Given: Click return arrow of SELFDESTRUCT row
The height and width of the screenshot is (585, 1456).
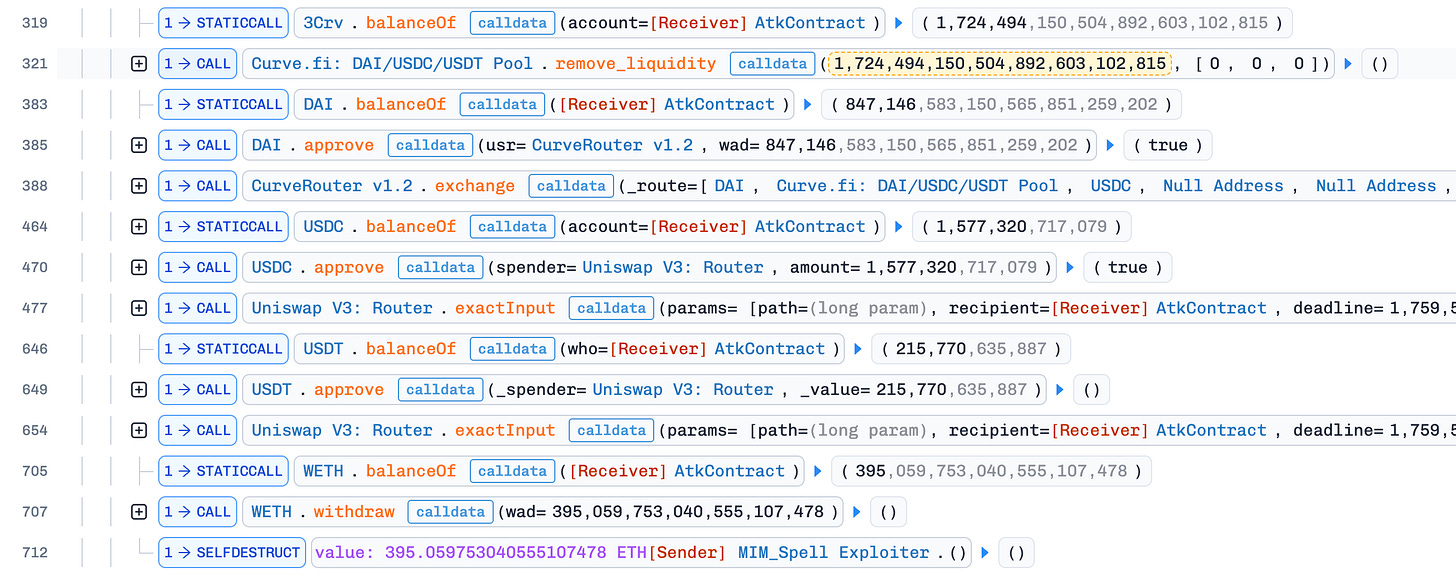Looking at the screenshot, I should (x=986, y=552).
